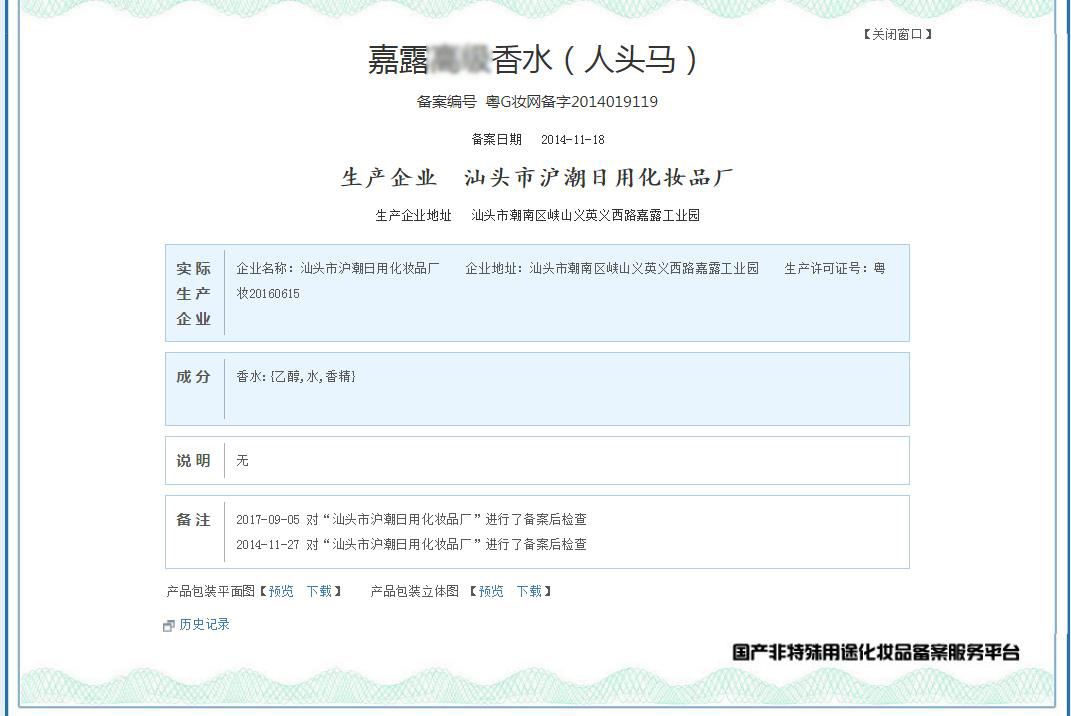
Task: Click the 生产企业地址 address text
Action: point(585,215)
